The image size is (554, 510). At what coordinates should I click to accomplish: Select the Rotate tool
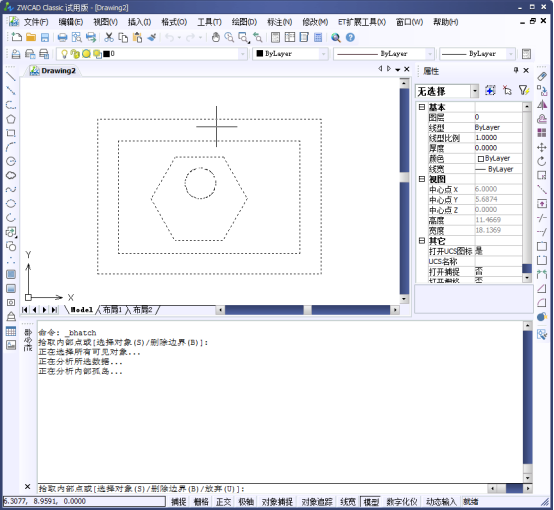[542, 161]
